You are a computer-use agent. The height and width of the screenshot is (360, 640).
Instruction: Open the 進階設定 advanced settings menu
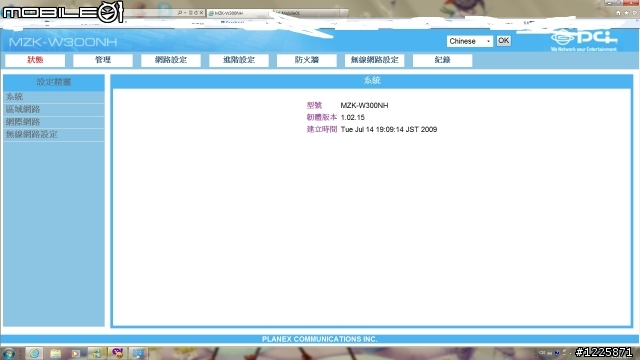[x=239, y=60]
